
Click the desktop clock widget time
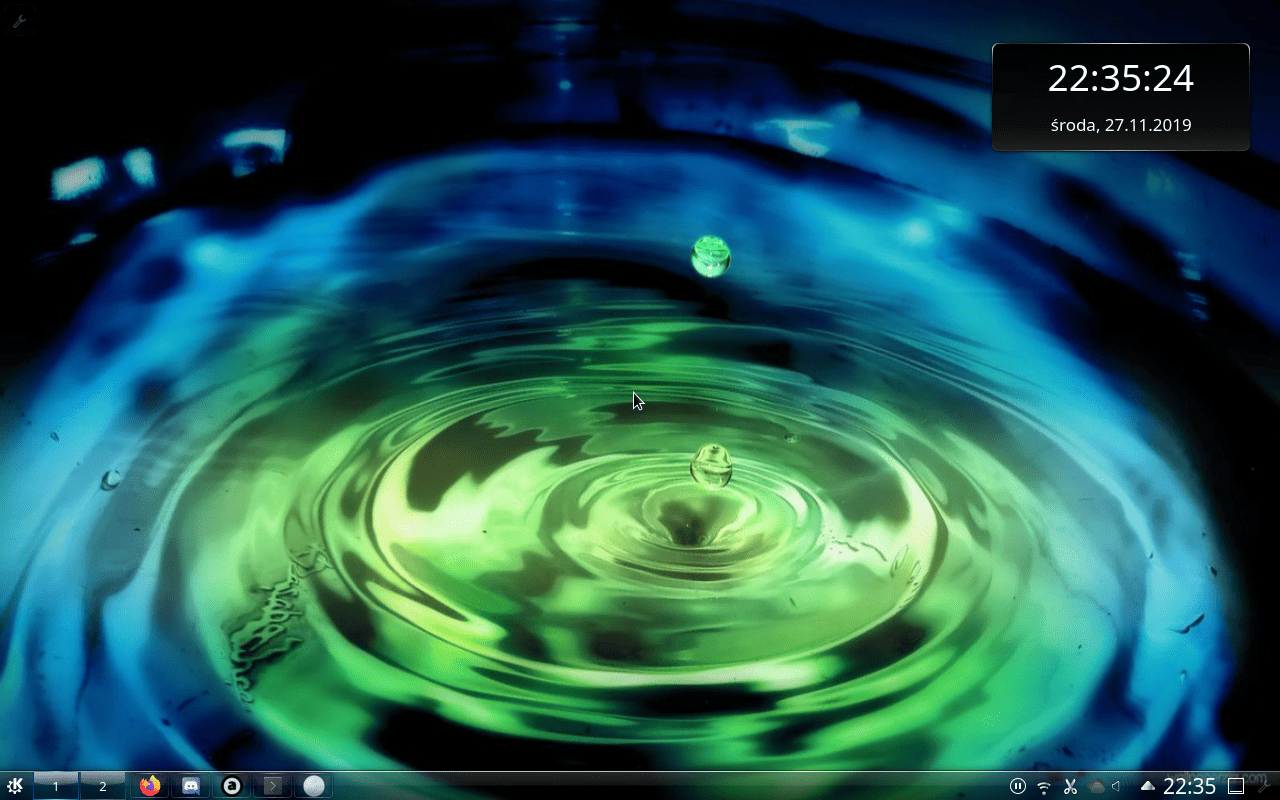(x=1120, y=79)
